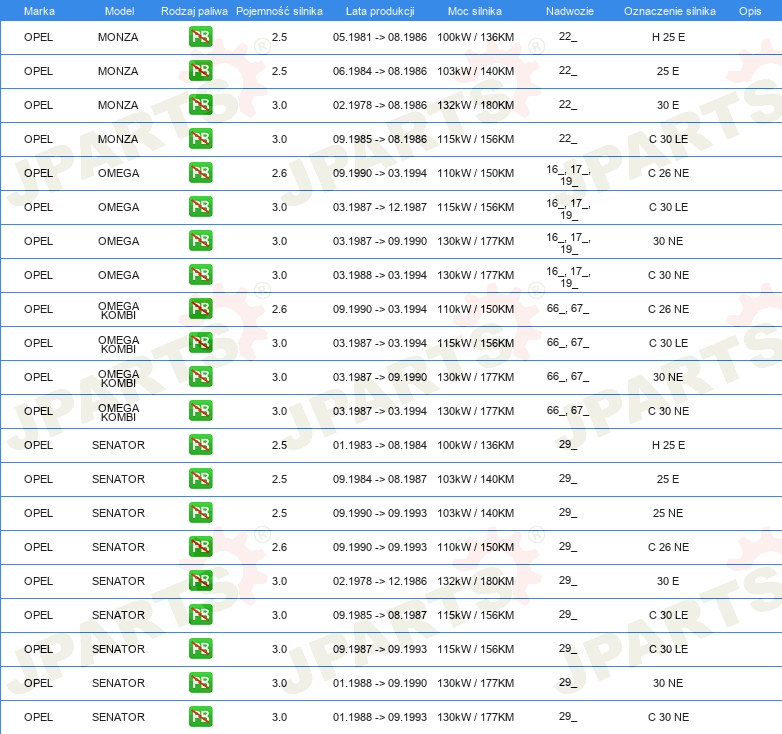Click fuel icon in Senator 25 NE row
This screenshot has height=734, width=782.
tap(200, 513)
